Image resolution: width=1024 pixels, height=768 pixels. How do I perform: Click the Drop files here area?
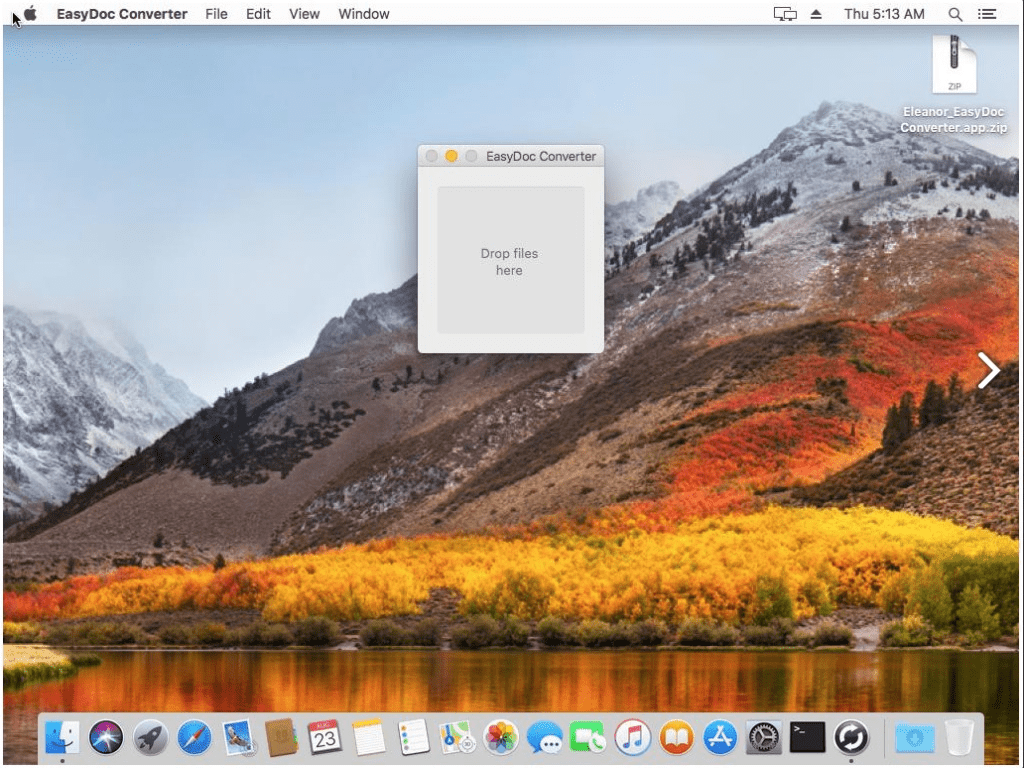coord(510,261)
